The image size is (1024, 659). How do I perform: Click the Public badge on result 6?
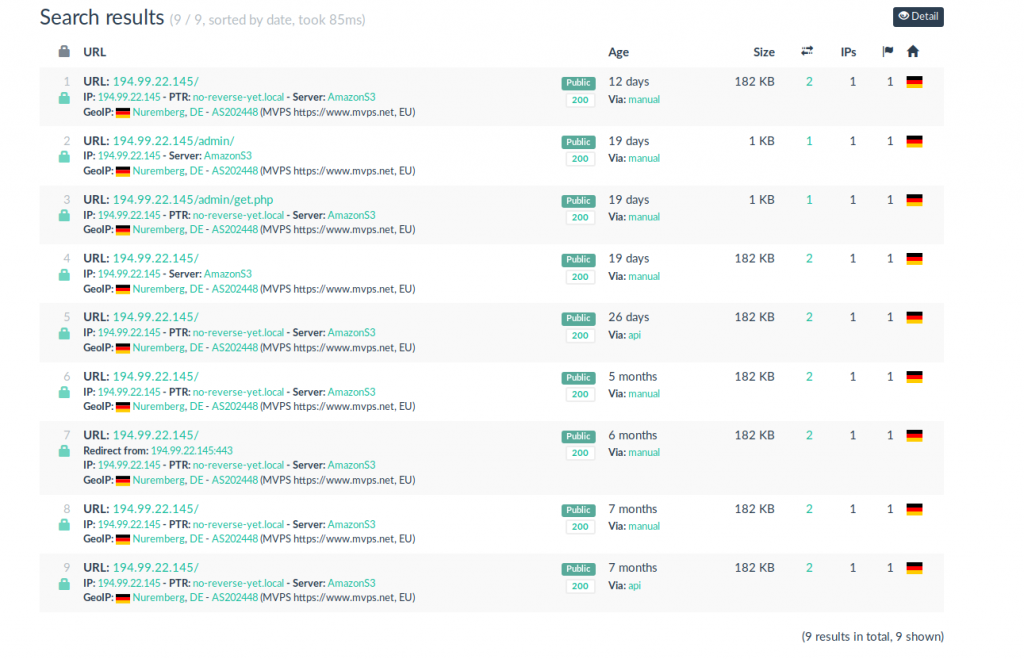pos(578,378)
